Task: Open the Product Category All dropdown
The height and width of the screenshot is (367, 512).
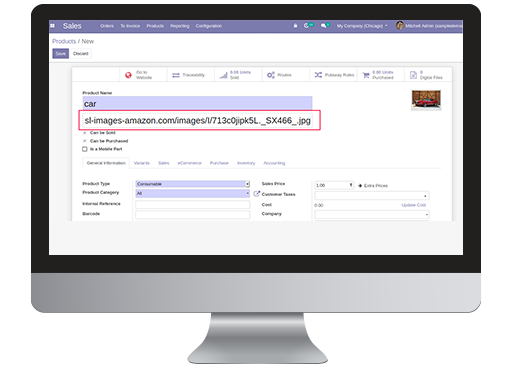Action: pos(193,194)
